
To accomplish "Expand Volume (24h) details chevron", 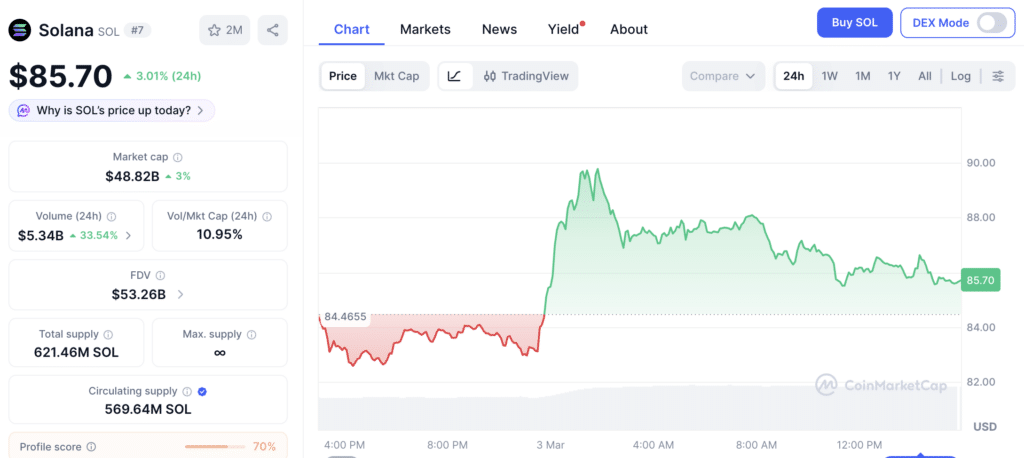I will (x=128, y=236).
